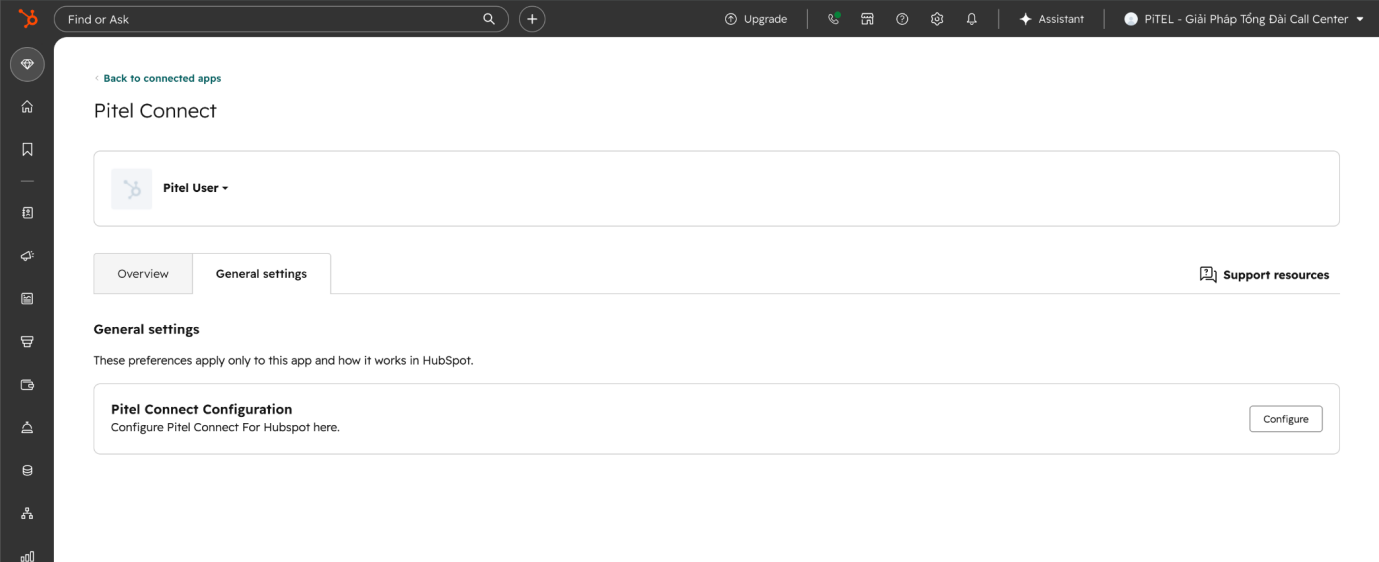Open Automation workflow icon in sidebar
This screenshot has height=562, width=1379.
tap(27, 513)
